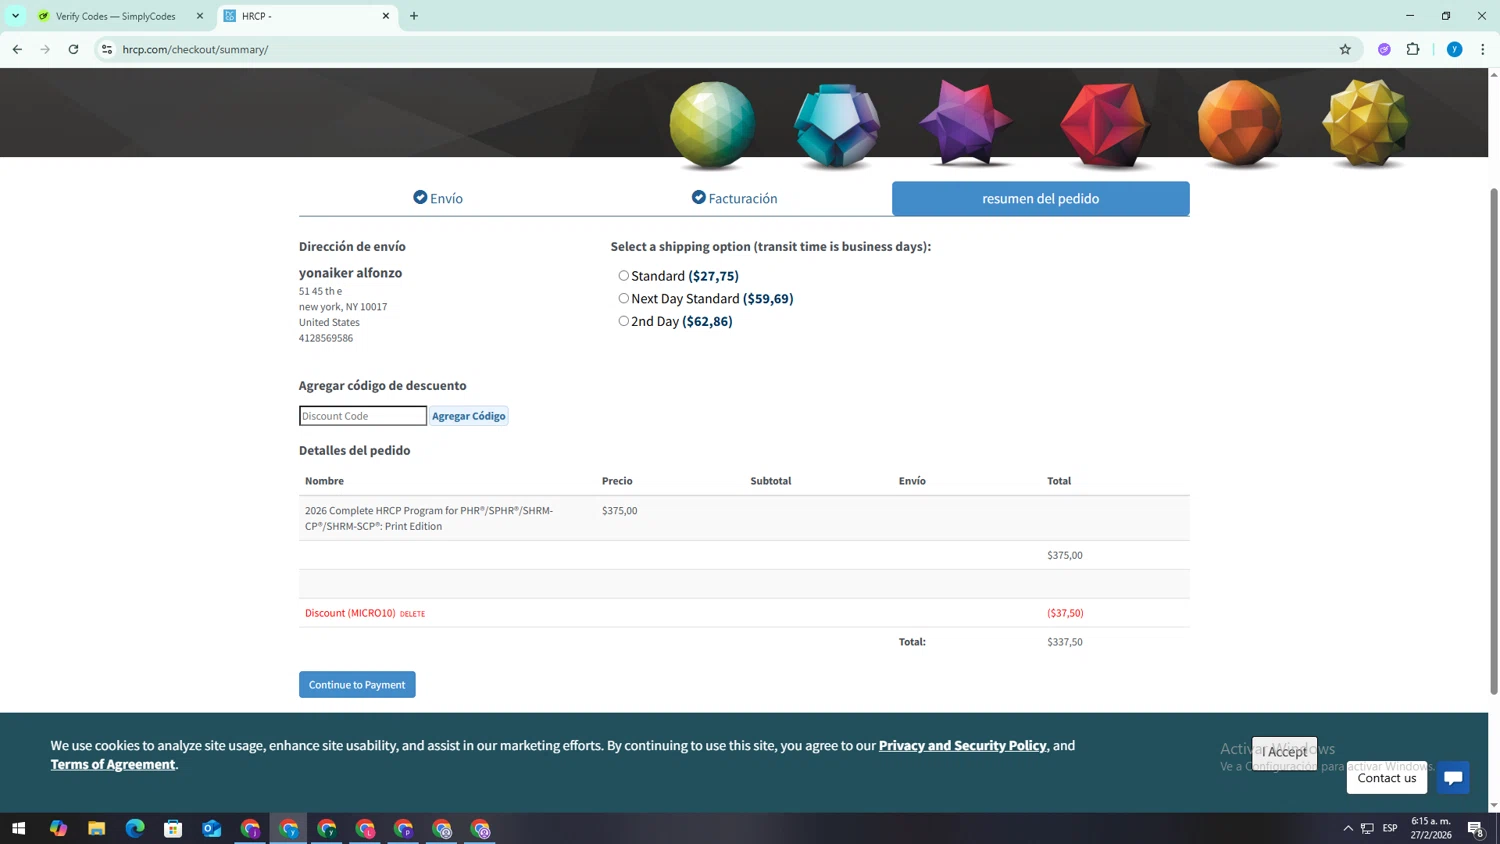Open the tab search dropdown arrow
The height and width of the screenshot is (844, 1500).
tap(15, 16)
